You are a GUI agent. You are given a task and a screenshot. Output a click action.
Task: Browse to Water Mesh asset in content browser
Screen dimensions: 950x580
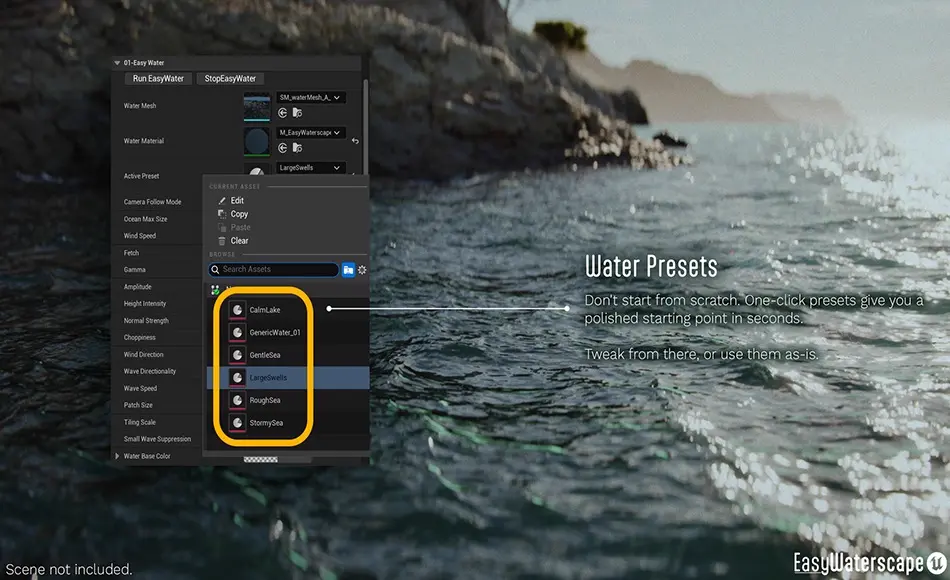[297, 113]
